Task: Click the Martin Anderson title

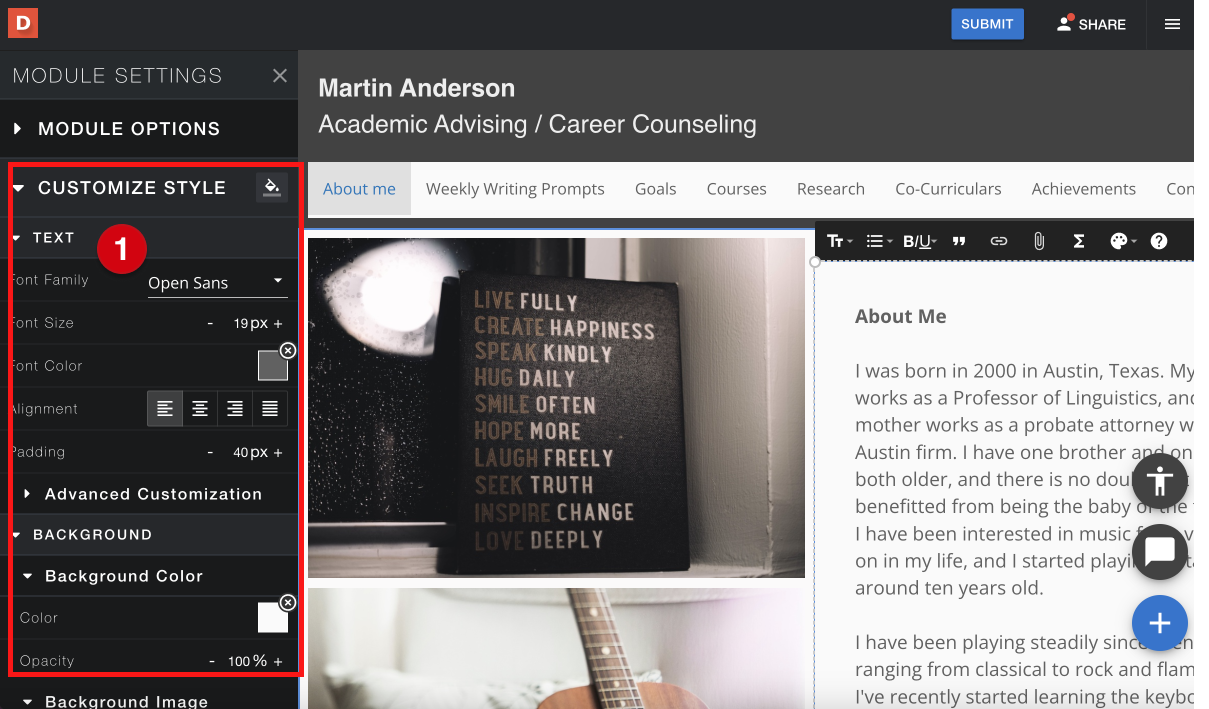Action: click(417, 88)
